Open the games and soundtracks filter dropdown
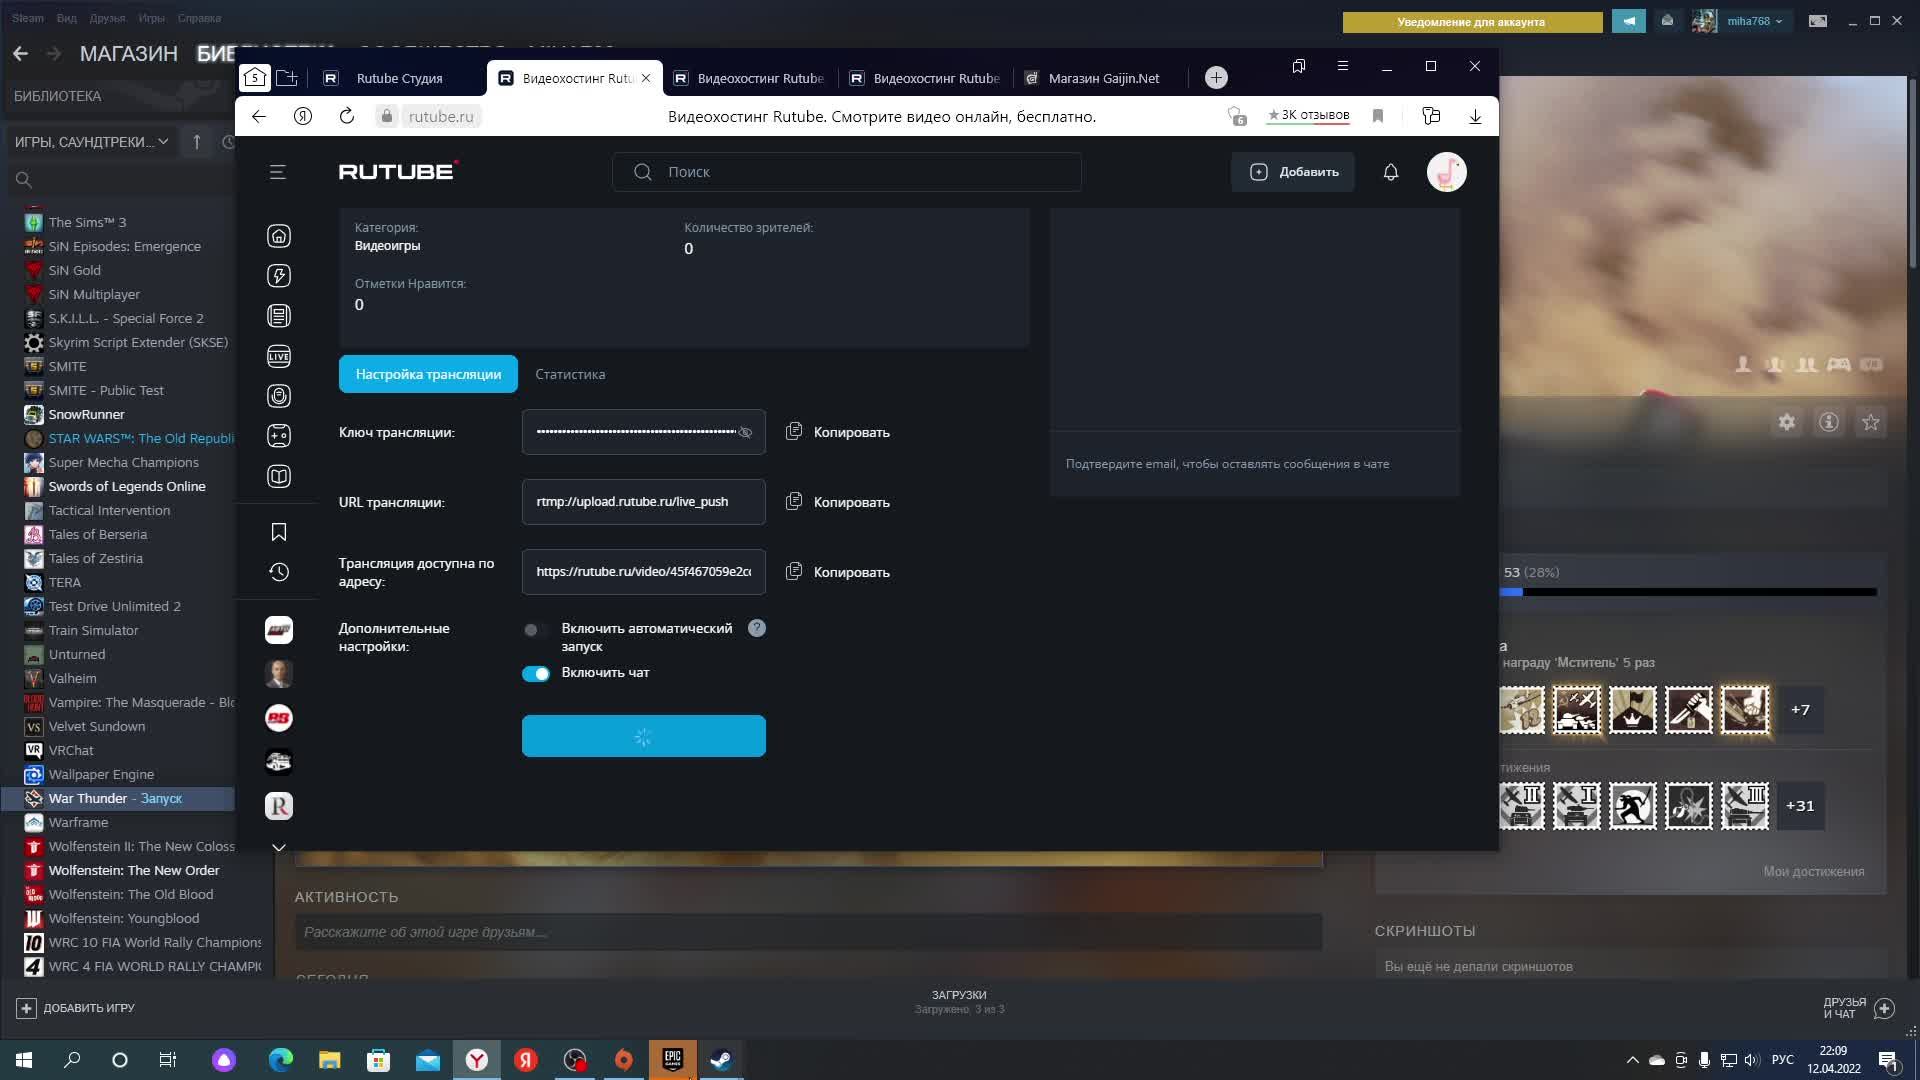The image size is (1920, 1080). click(x=92, y=142)
